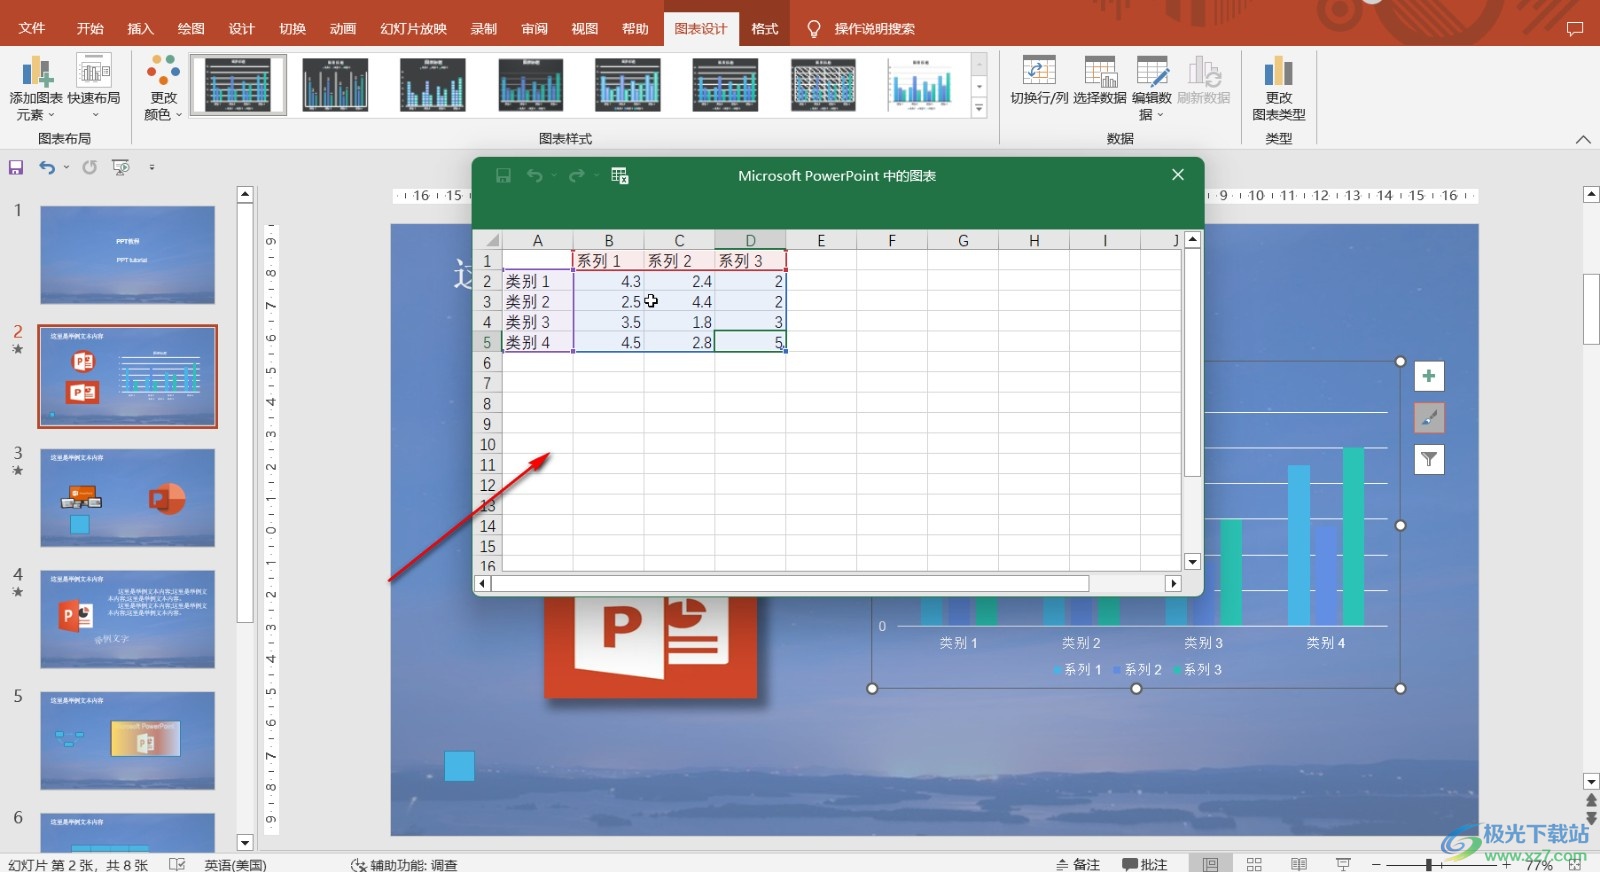Select slide 4 thumbnail
Image resolution: width=1600 pixels, height=872 pixels.
click(127, 619)
